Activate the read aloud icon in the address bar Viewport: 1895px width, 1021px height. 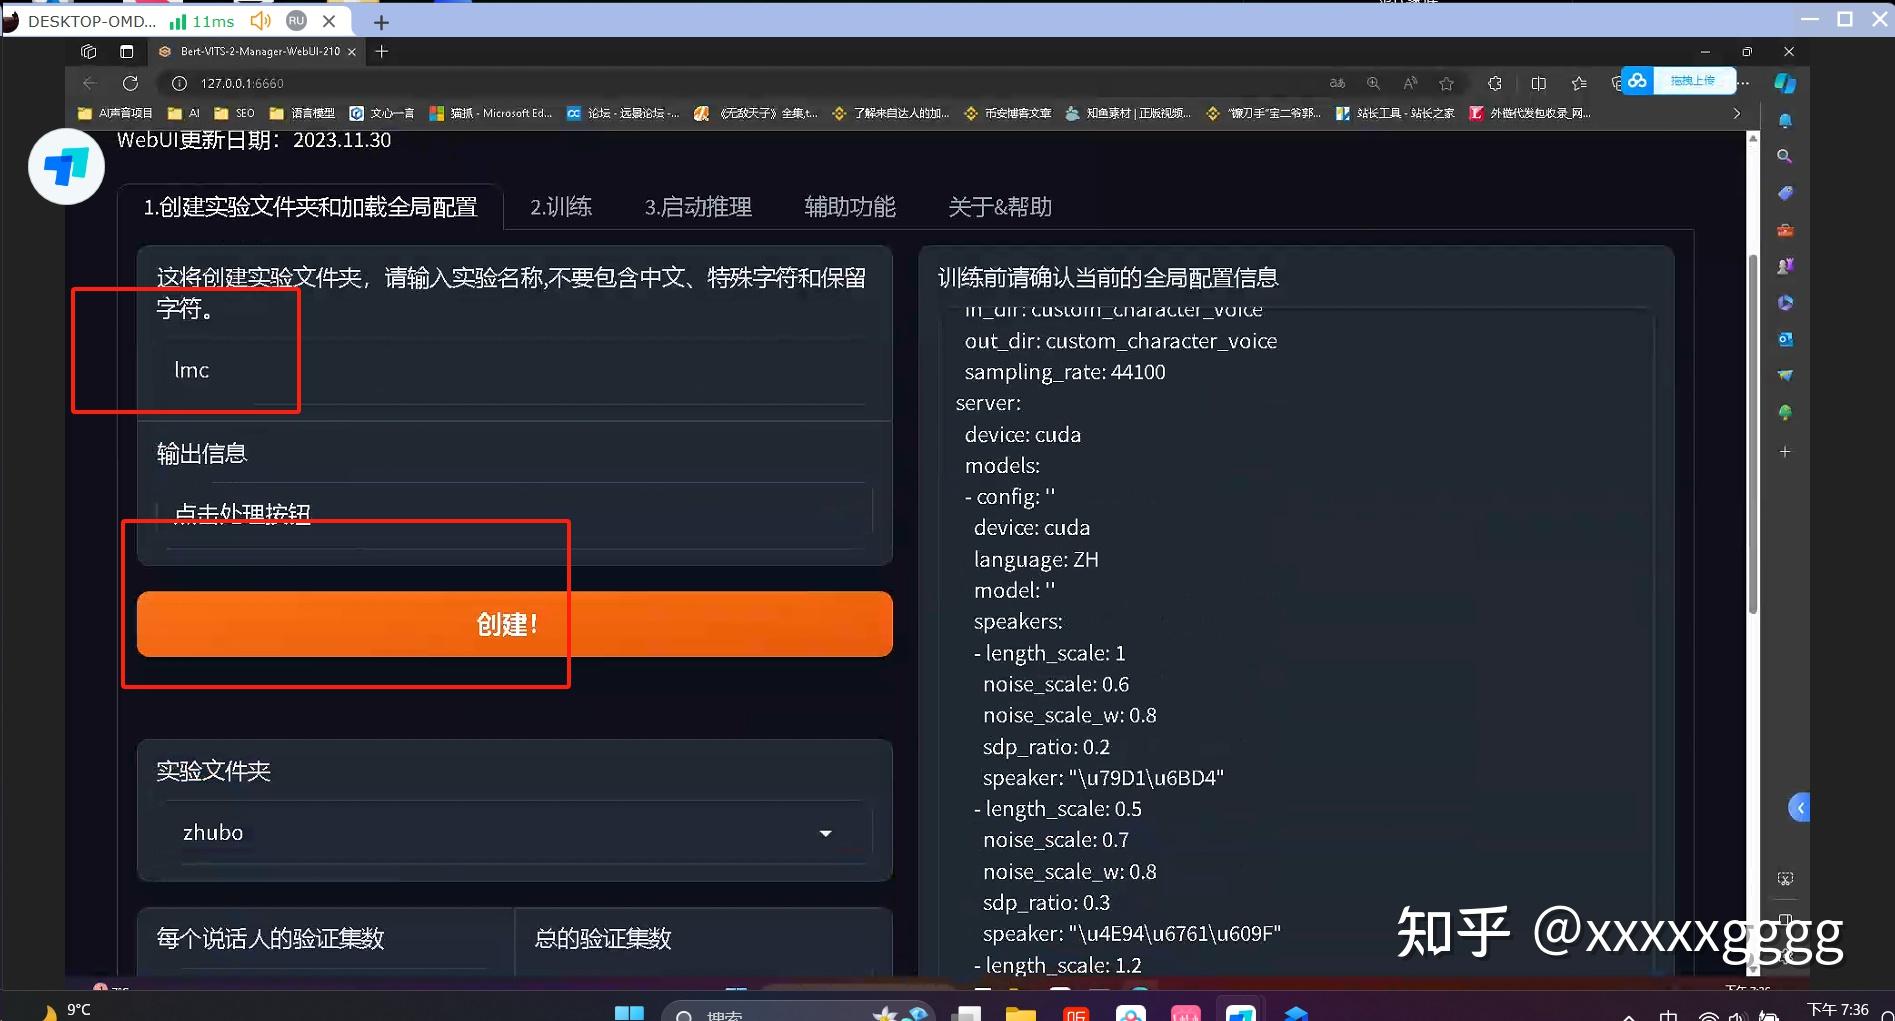[x=1410, y=83]
